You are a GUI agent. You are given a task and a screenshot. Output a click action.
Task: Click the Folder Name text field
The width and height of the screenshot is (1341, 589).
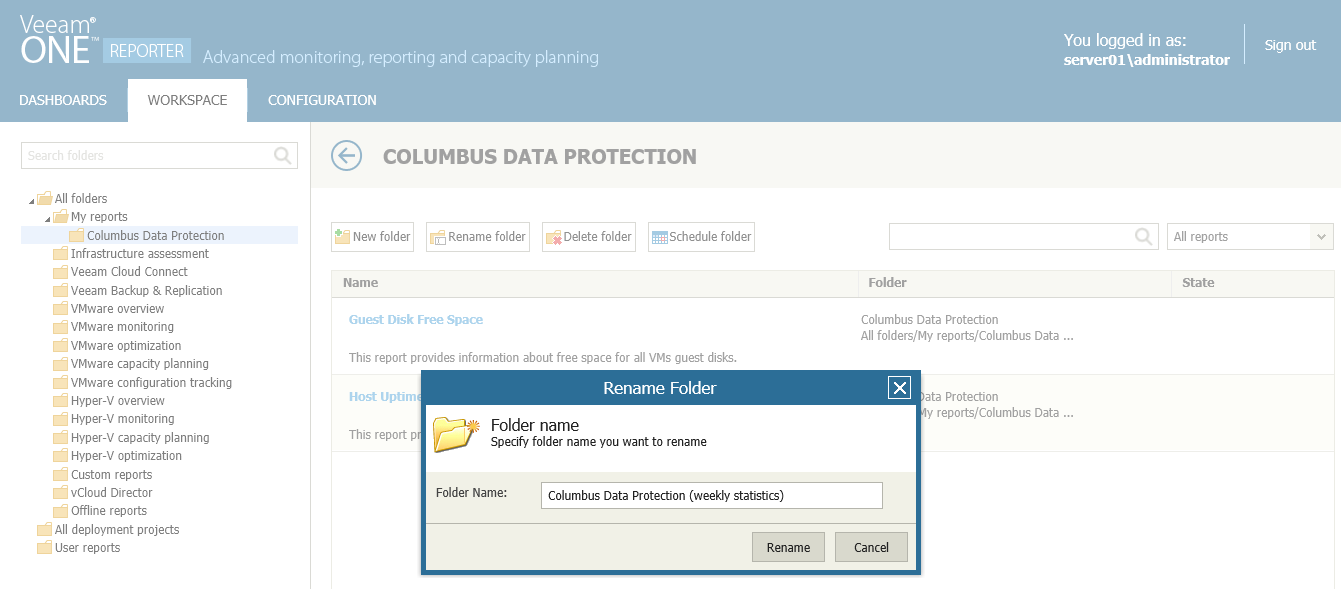[711, 495]
